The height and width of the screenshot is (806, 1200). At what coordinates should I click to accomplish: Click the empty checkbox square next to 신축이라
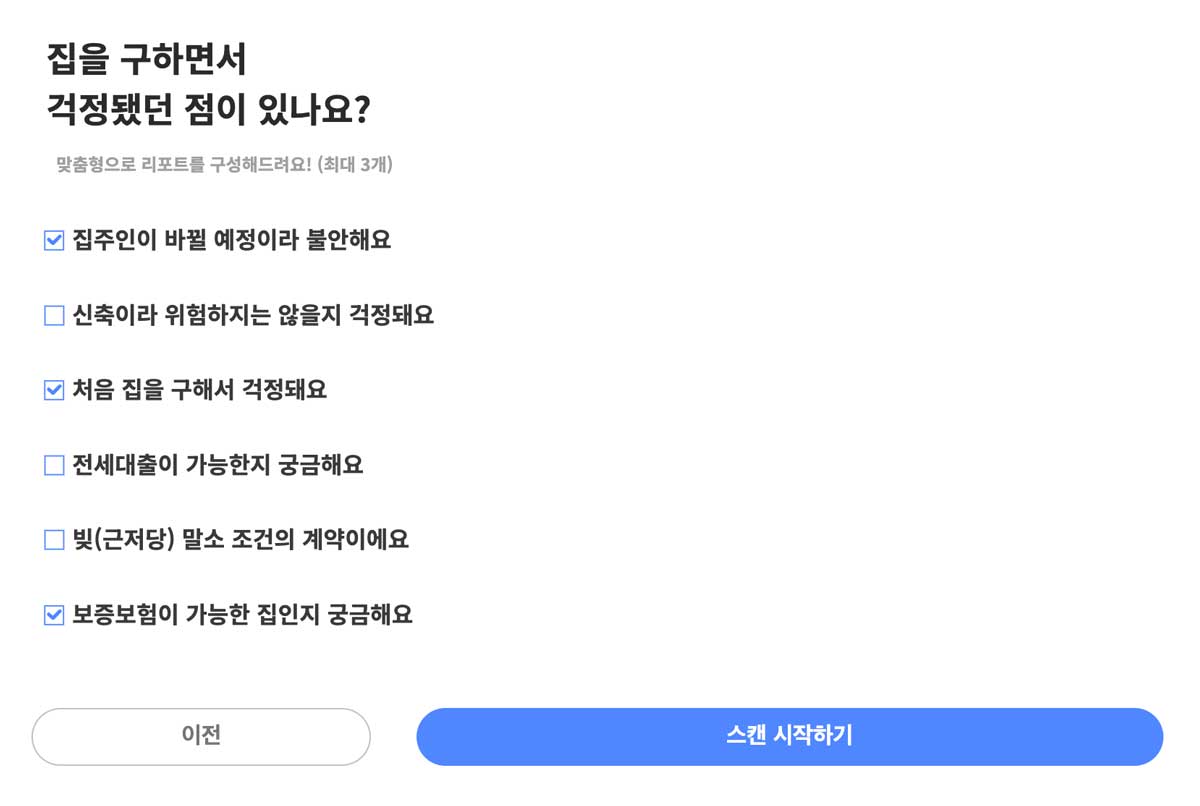point(52,315)
